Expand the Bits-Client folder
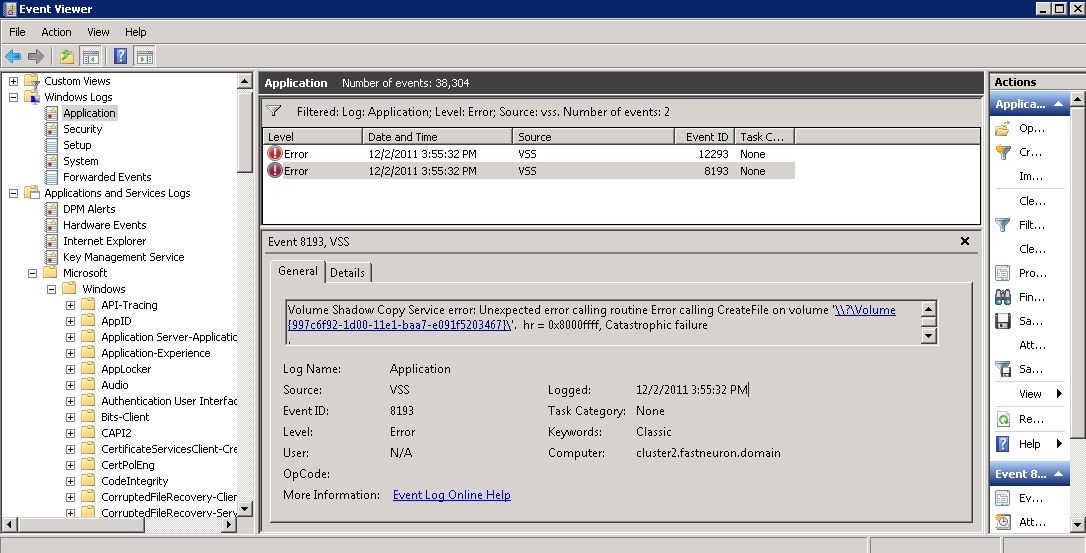Image resolution: width=1086 pixels, height=553 pixels. click(70, 416)
